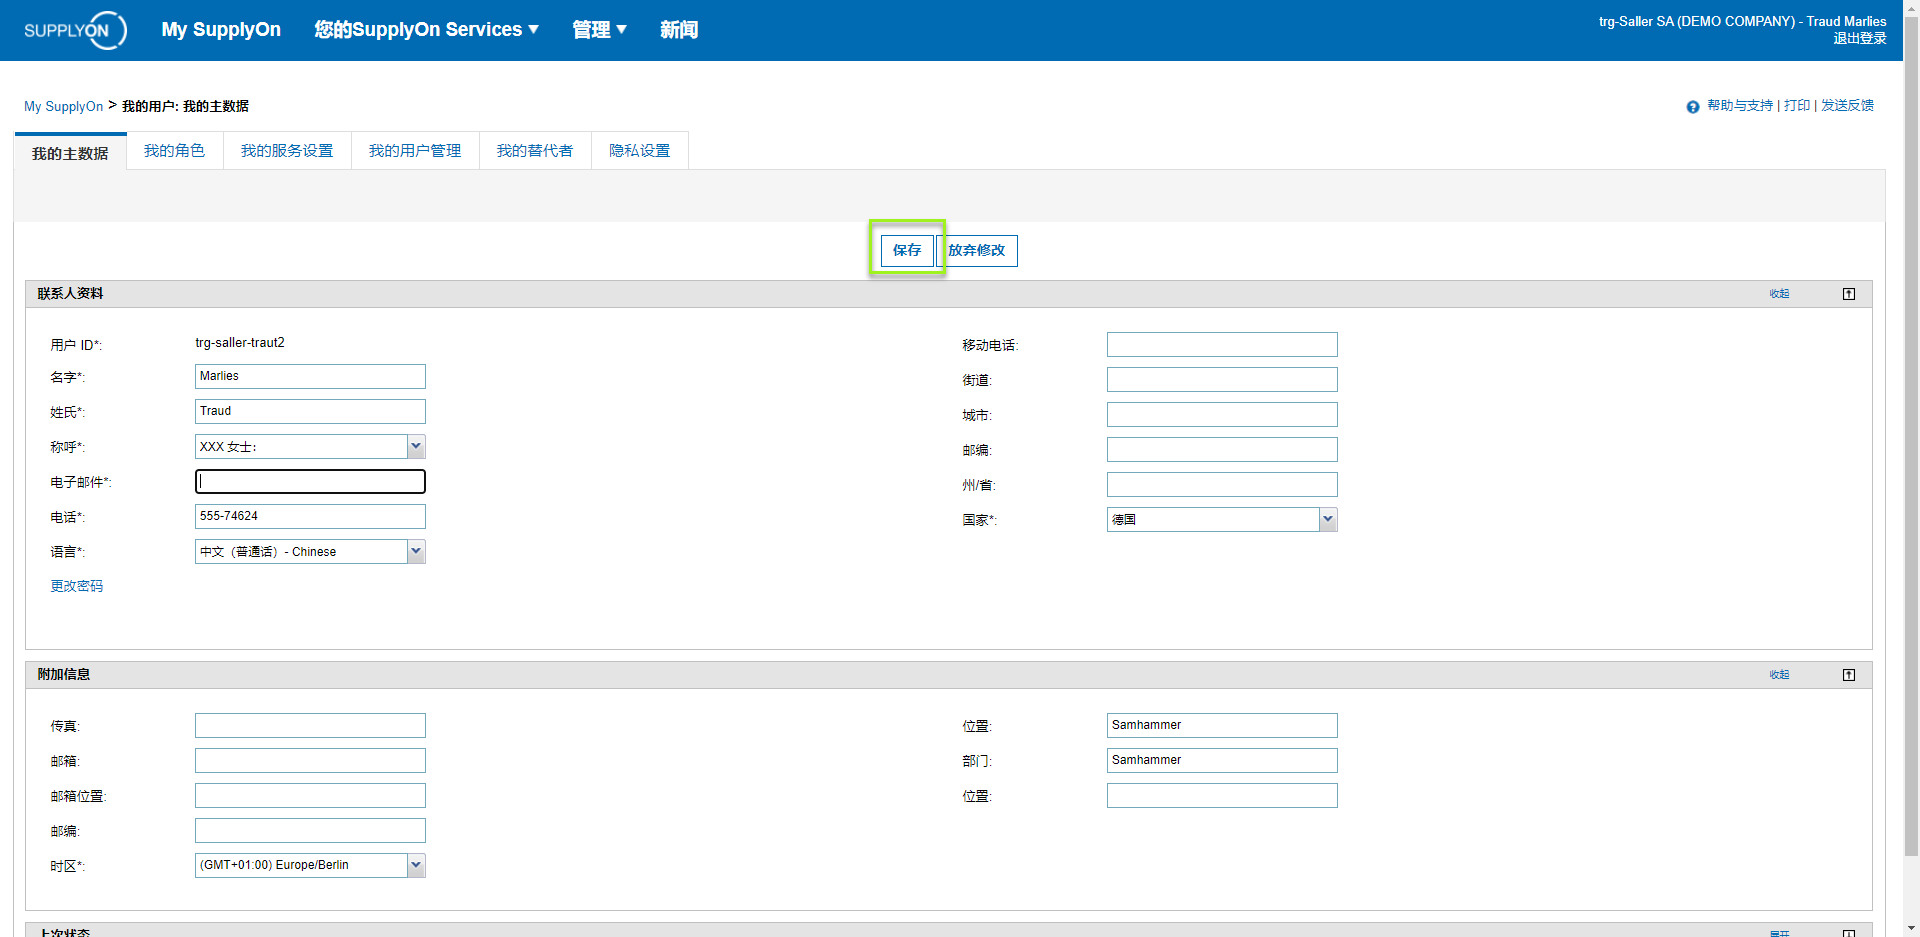Click the 发送反馈 link
Image resolution: width=1920 pixels, height=937 pixels.
click(1847, 106)
